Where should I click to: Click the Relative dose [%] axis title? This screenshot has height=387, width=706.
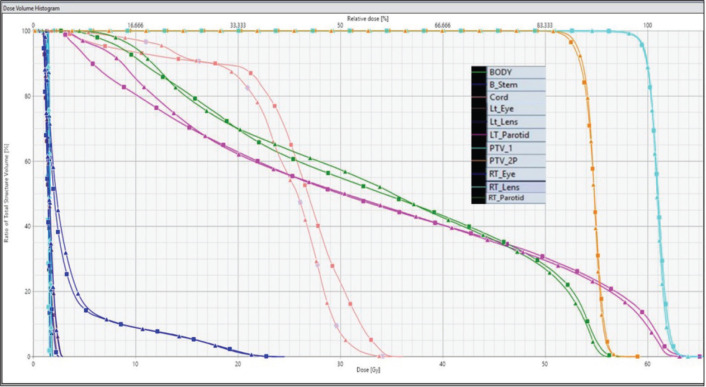[x=367, y=18]
